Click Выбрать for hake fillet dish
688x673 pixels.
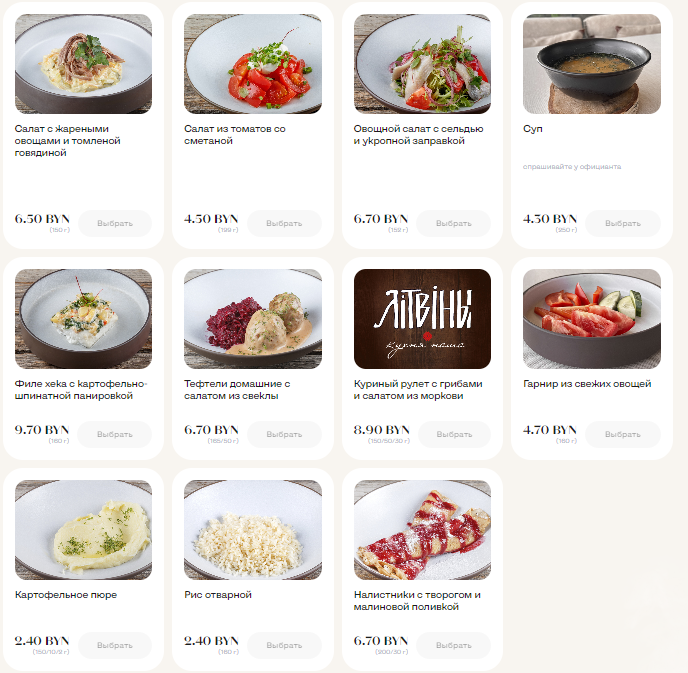coord(115,434)
